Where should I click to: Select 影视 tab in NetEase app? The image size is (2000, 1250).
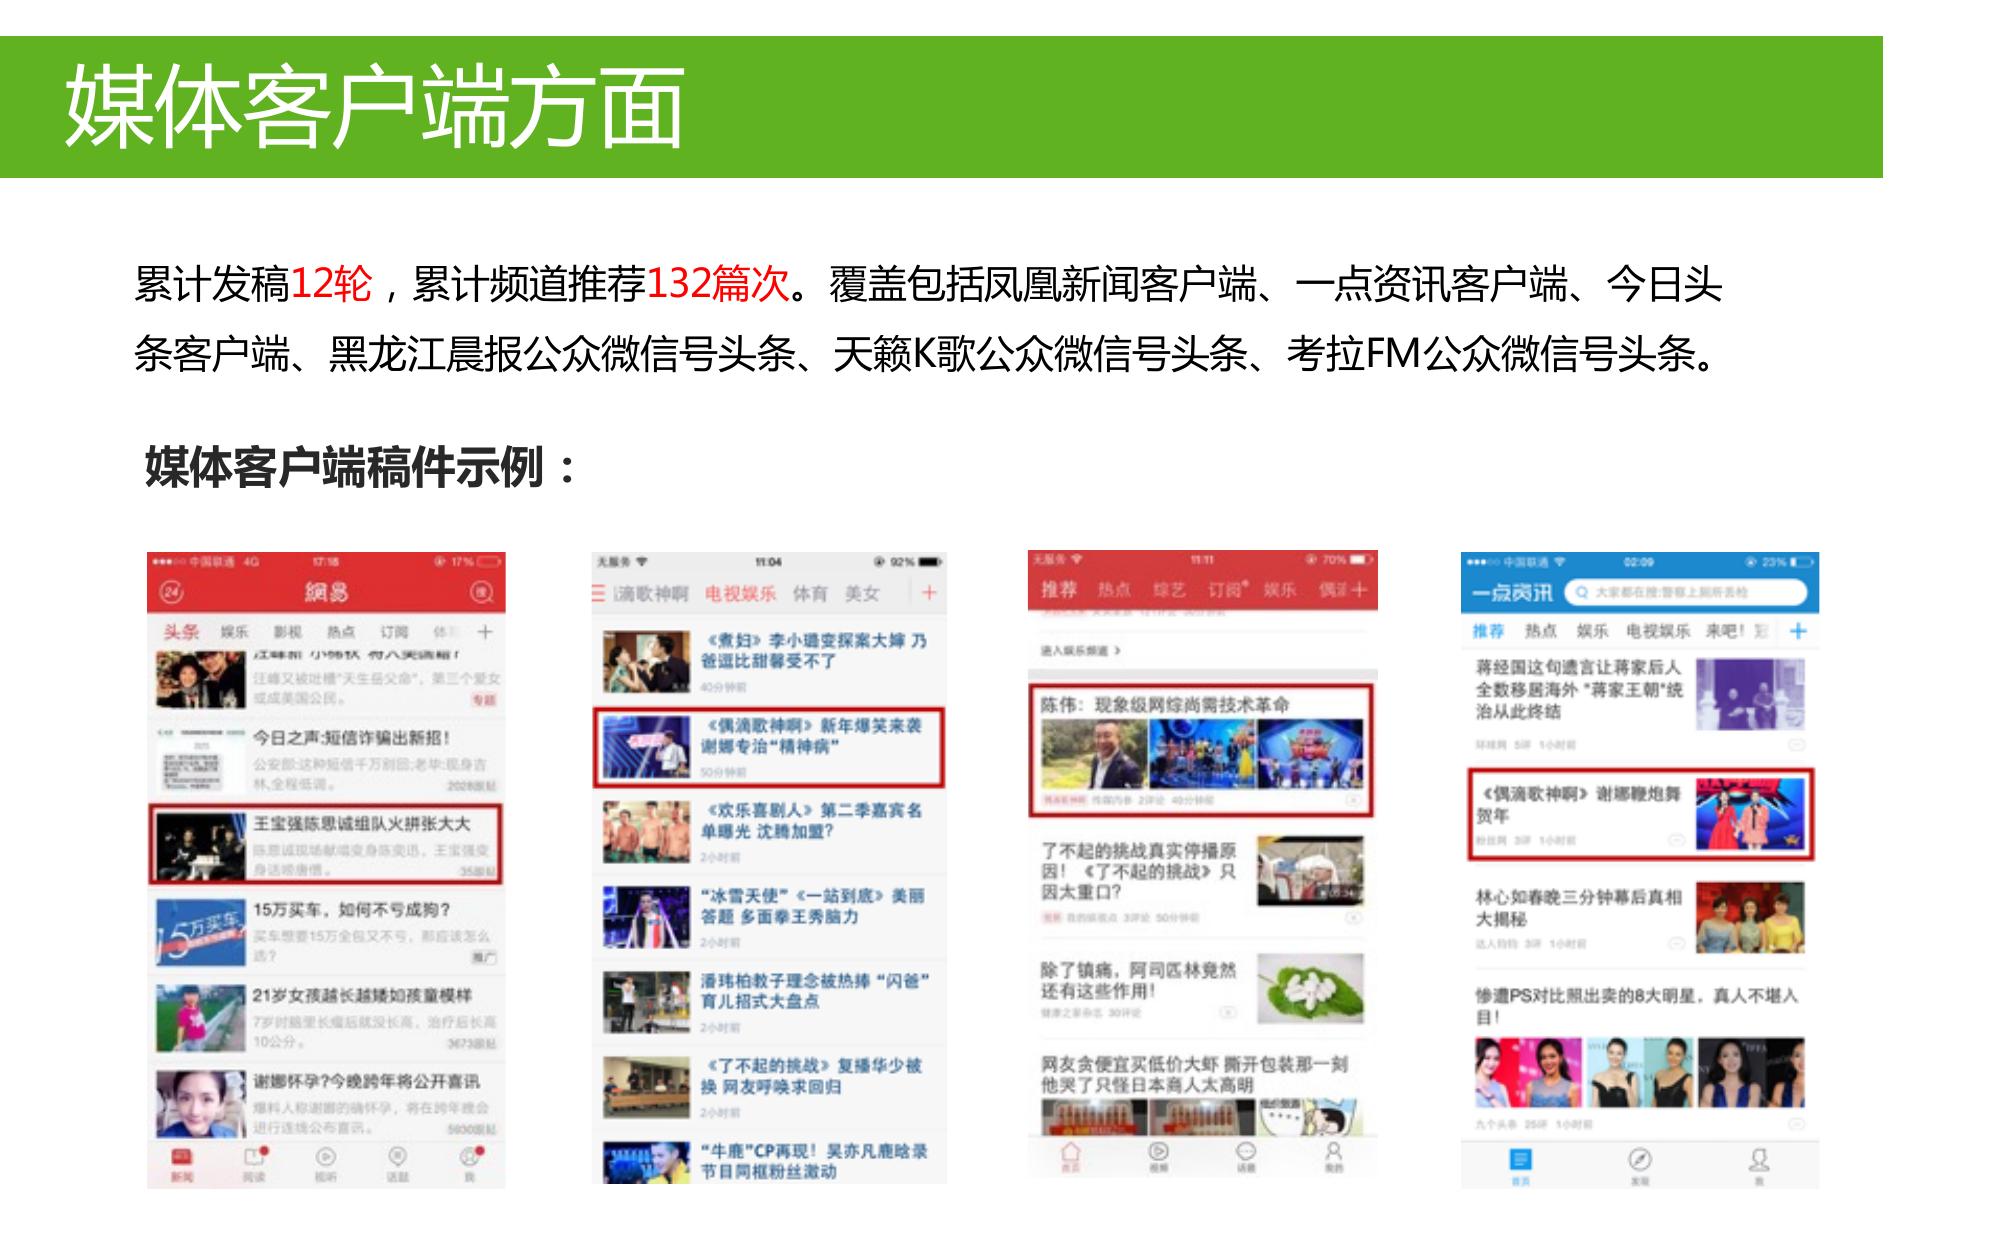(287, 632)
